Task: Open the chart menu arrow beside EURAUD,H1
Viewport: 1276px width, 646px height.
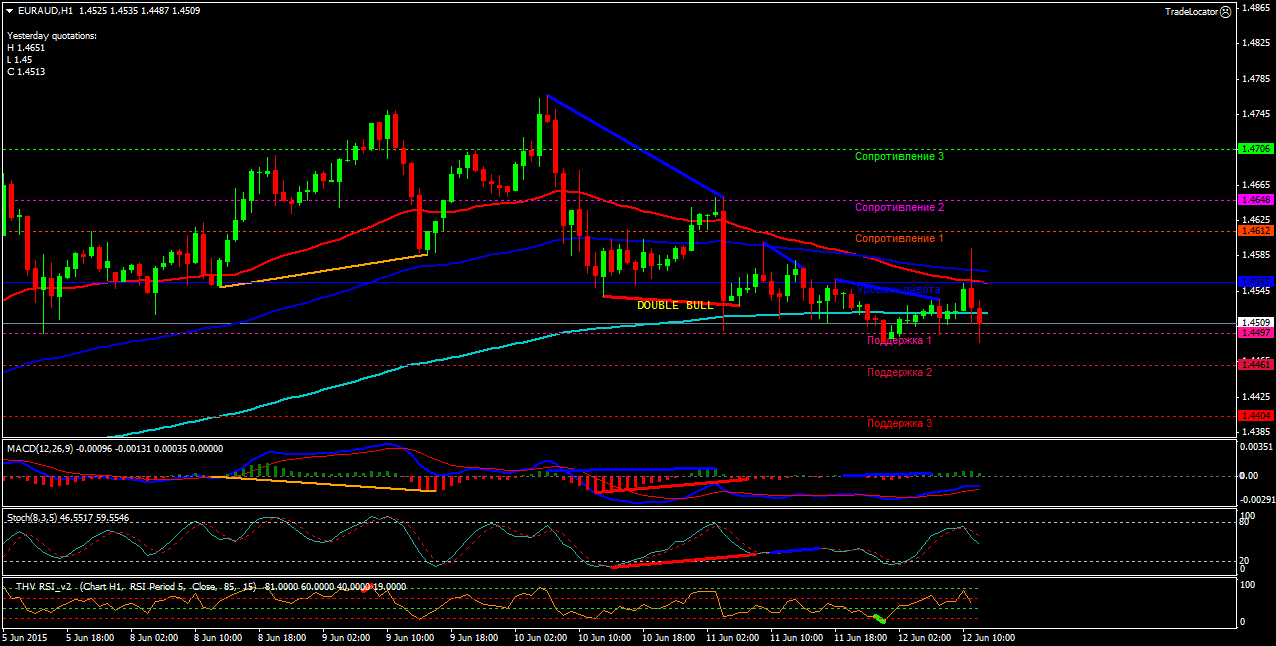Action: 10,10
